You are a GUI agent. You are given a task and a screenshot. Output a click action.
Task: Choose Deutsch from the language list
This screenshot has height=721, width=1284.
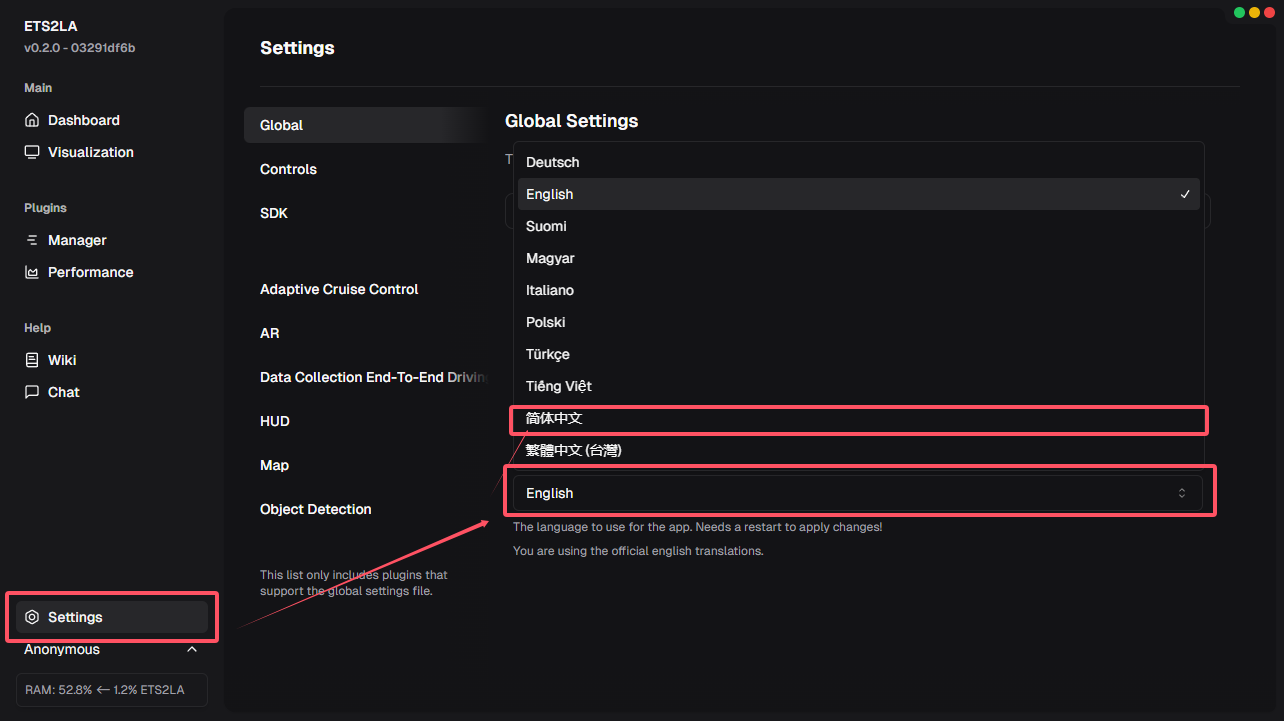(858, 162)
